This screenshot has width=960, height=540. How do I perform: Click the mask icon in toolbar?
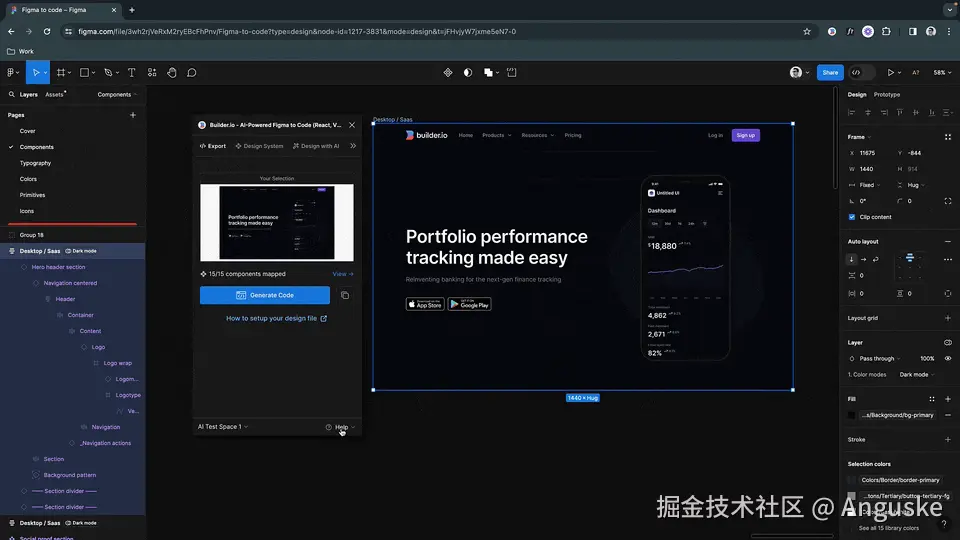point(468,72)
